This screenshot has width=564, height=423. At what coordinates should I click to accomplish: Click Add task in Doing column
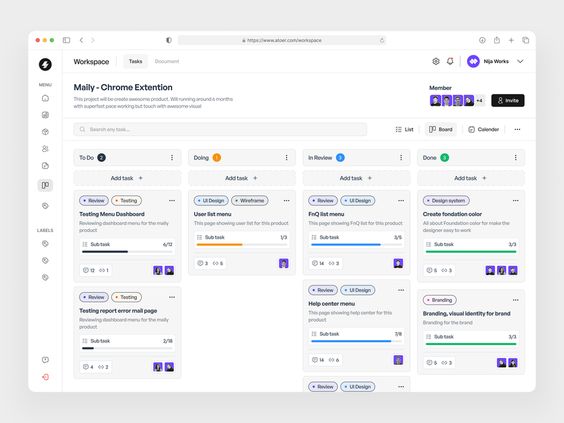[x=242, y=178]
